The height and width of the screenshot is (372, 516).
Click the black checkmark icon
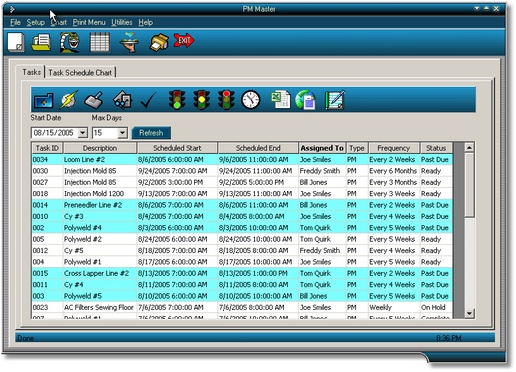click(x=148, y=100)
